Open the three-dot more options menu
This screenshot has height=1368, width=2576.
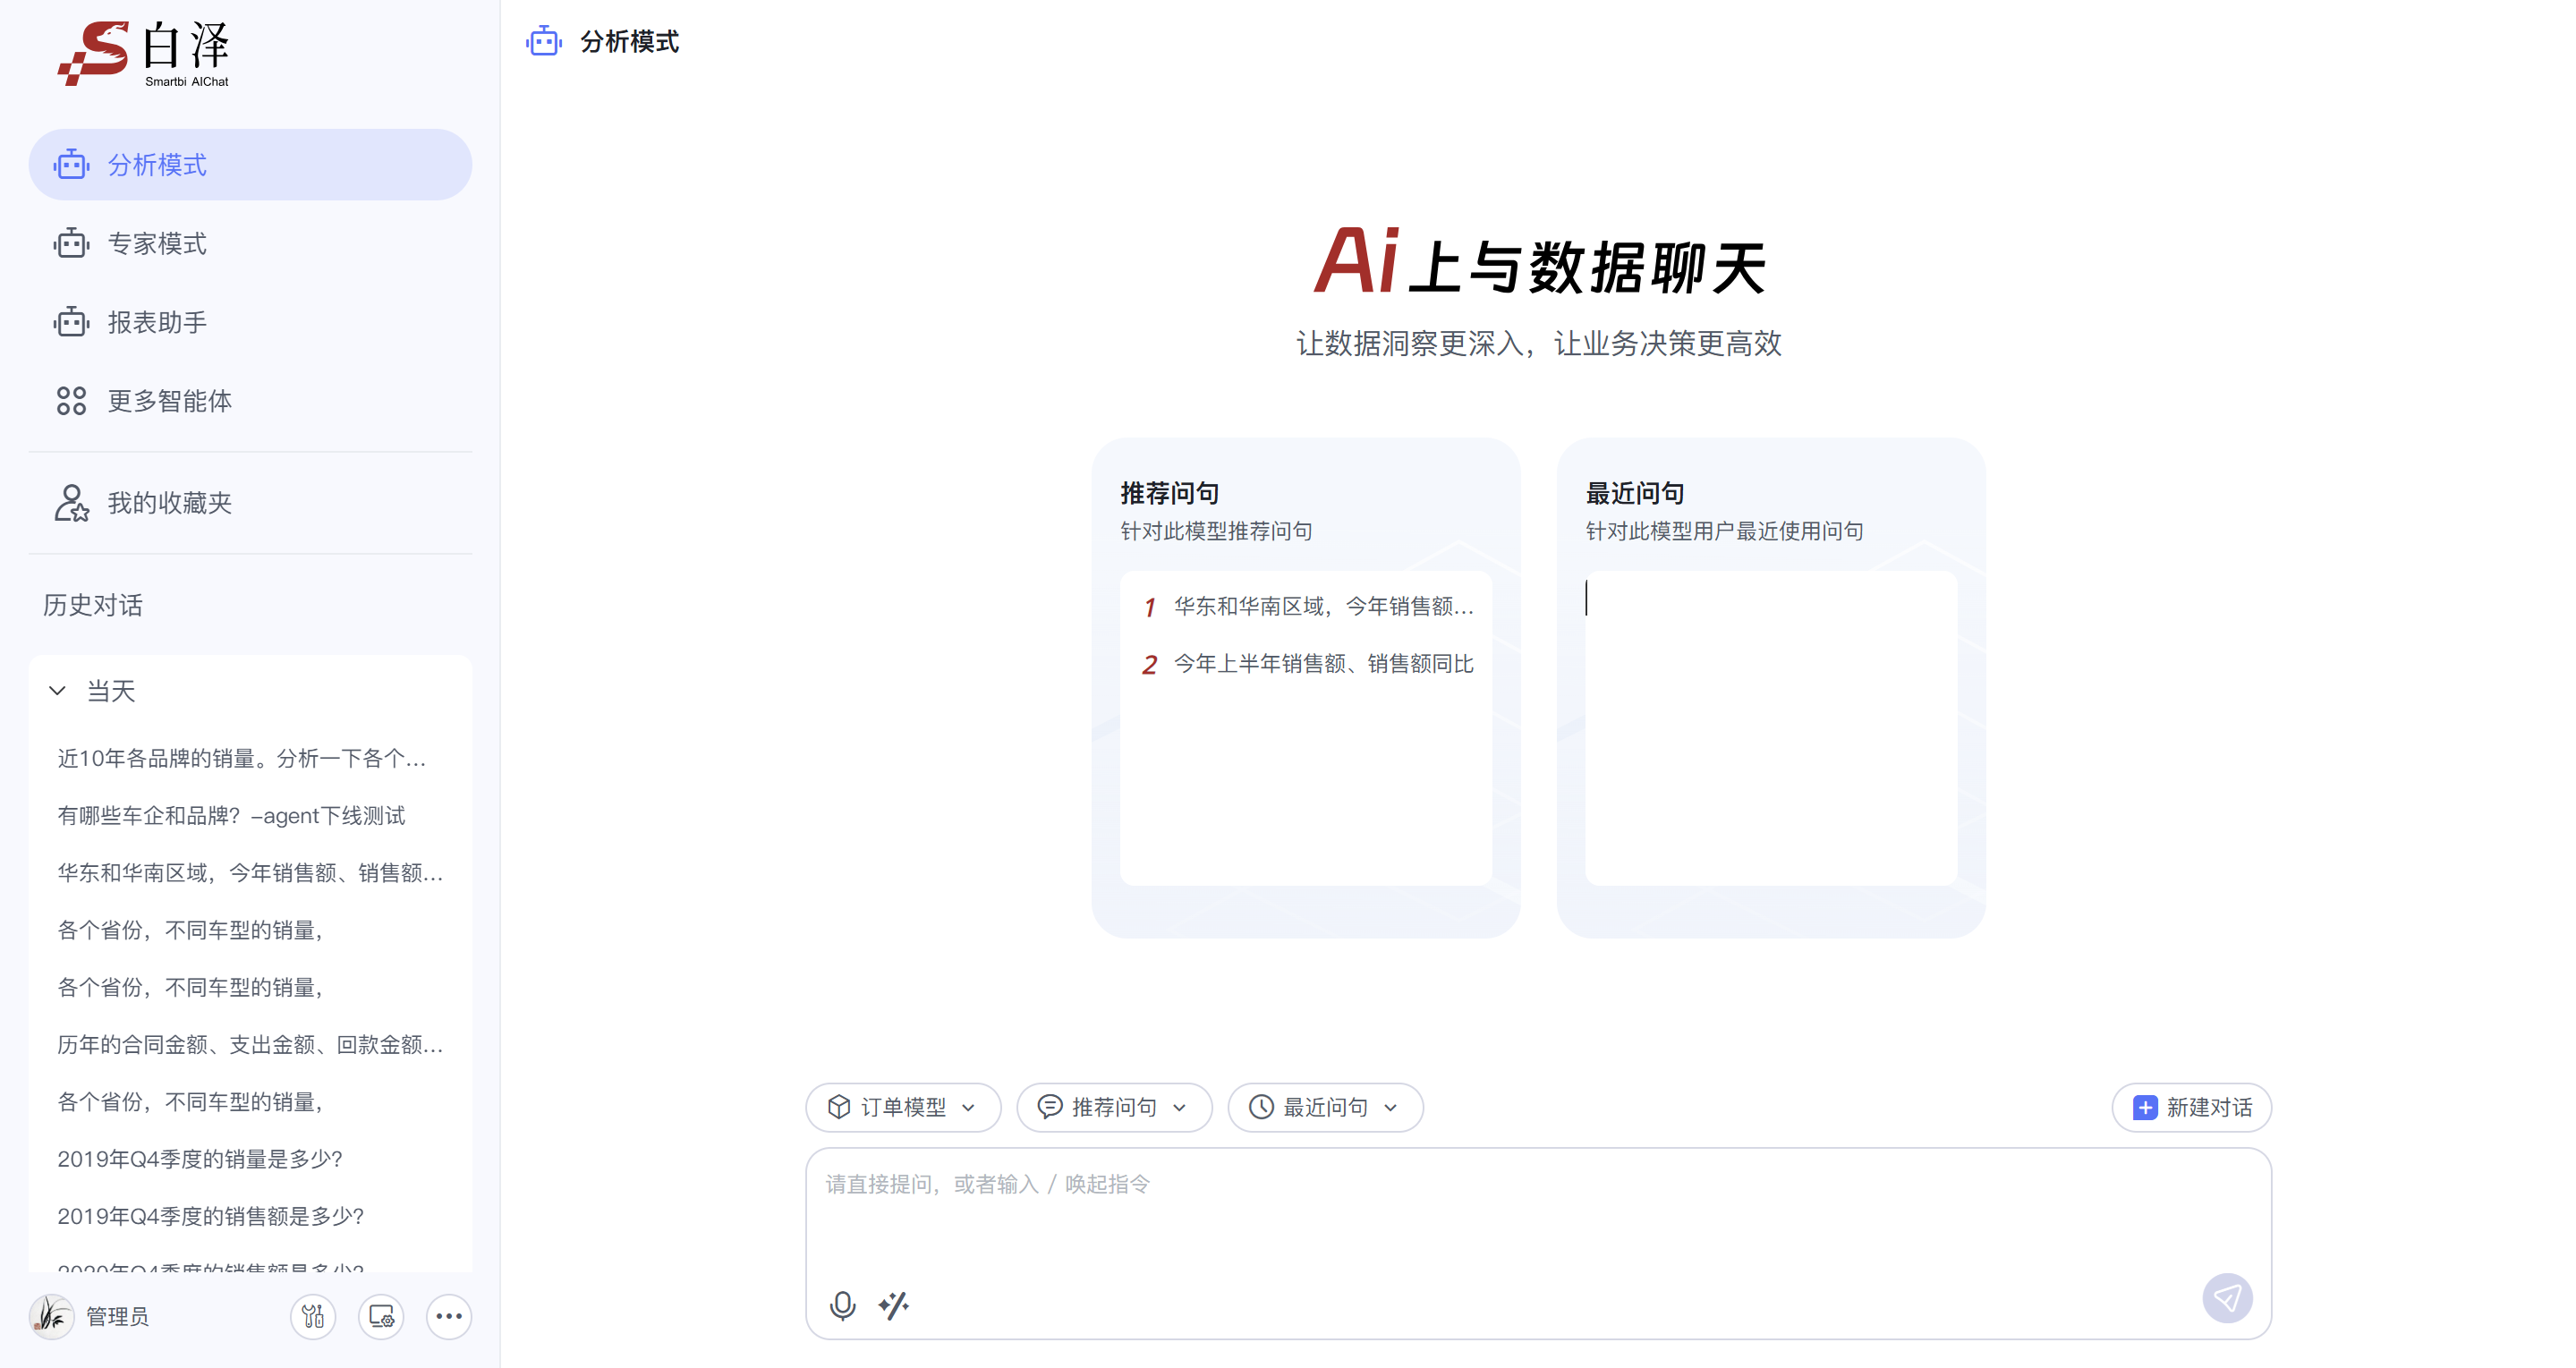449,1316
